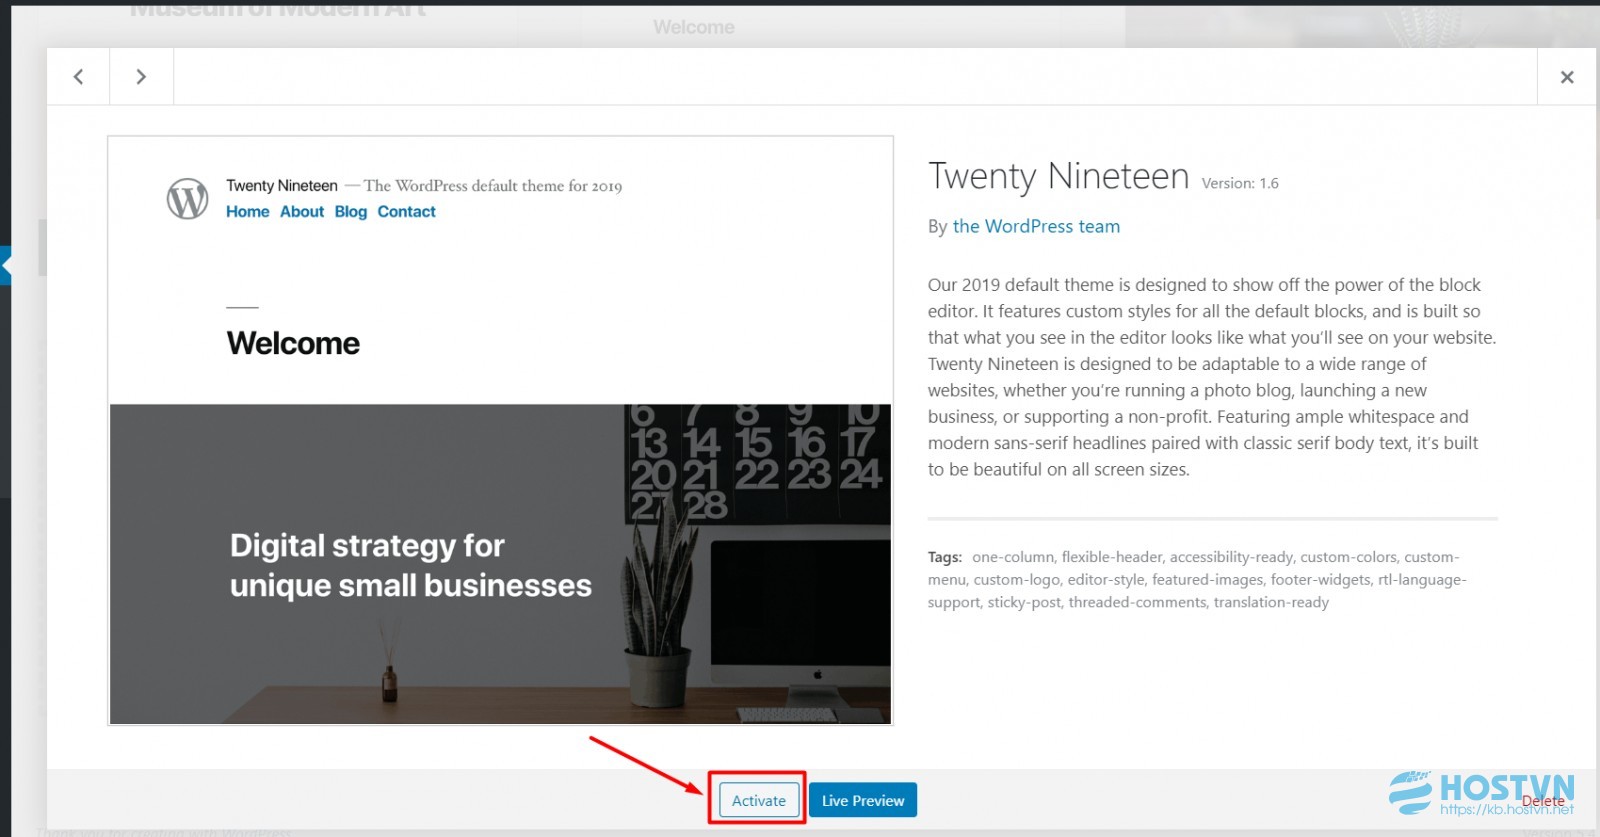
Task: Close the theme details overlay
Action: pos(1567,77)
